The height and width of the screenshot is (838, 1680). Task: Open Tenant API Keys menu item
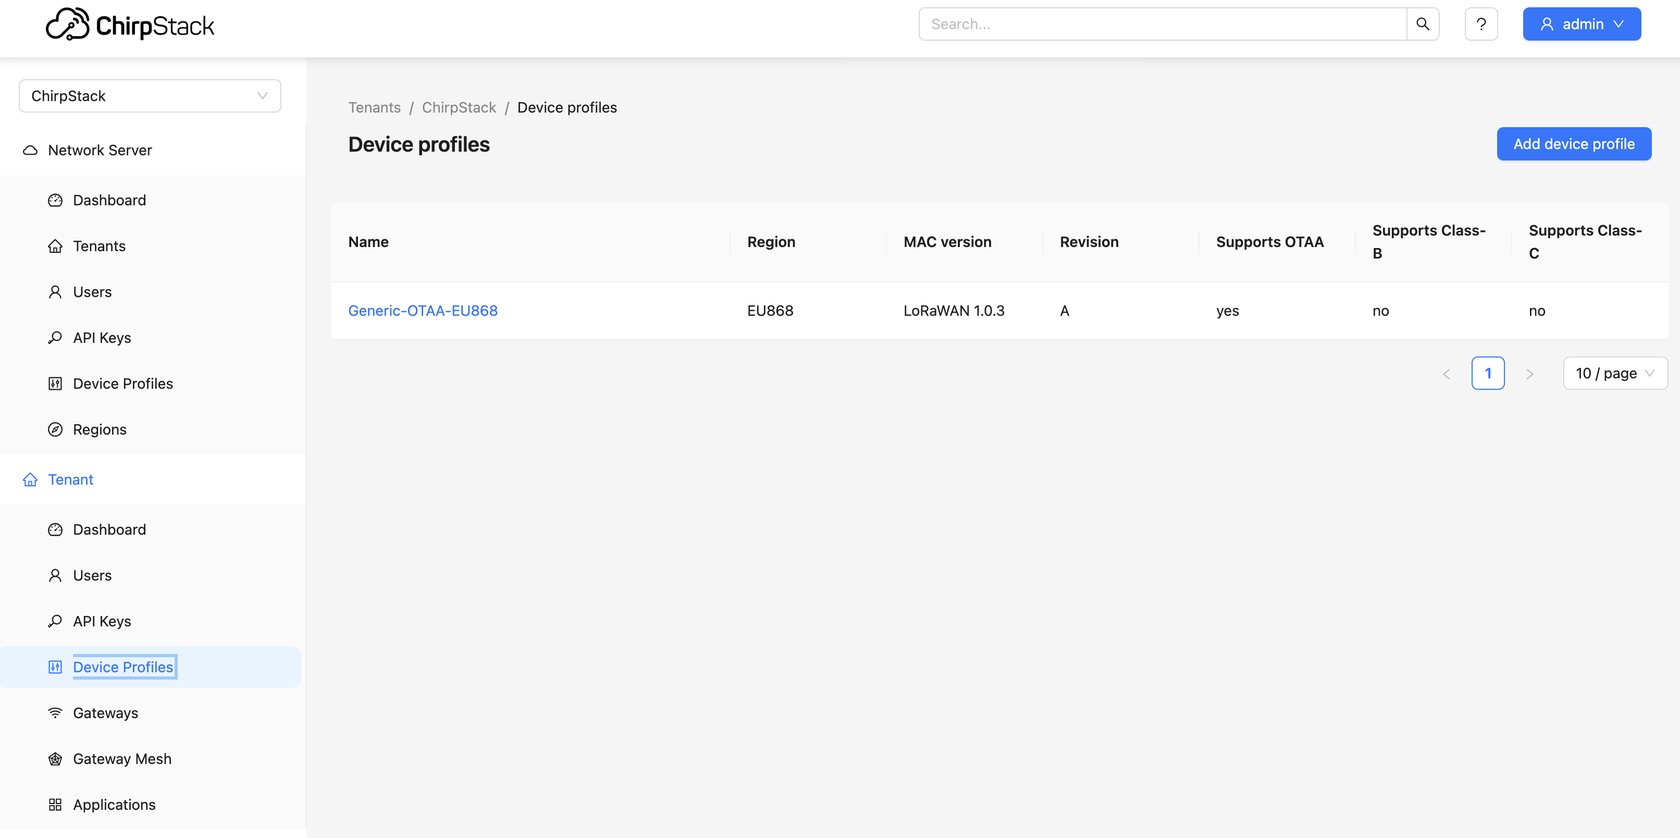[x=152, y=622]
